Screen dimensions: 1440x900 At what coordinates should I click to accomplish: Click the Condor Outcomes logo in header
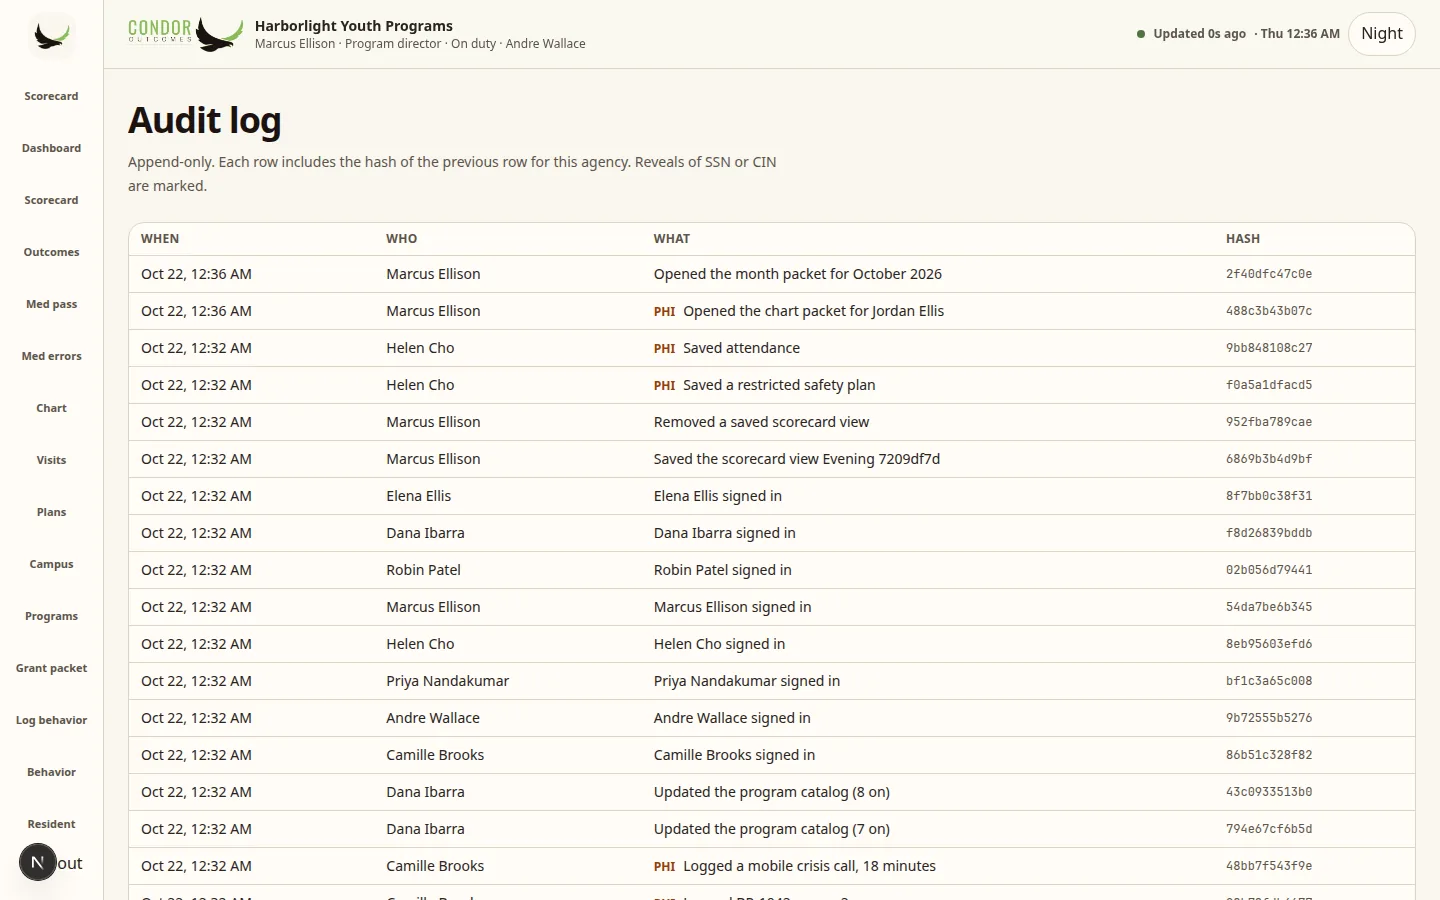186,34
